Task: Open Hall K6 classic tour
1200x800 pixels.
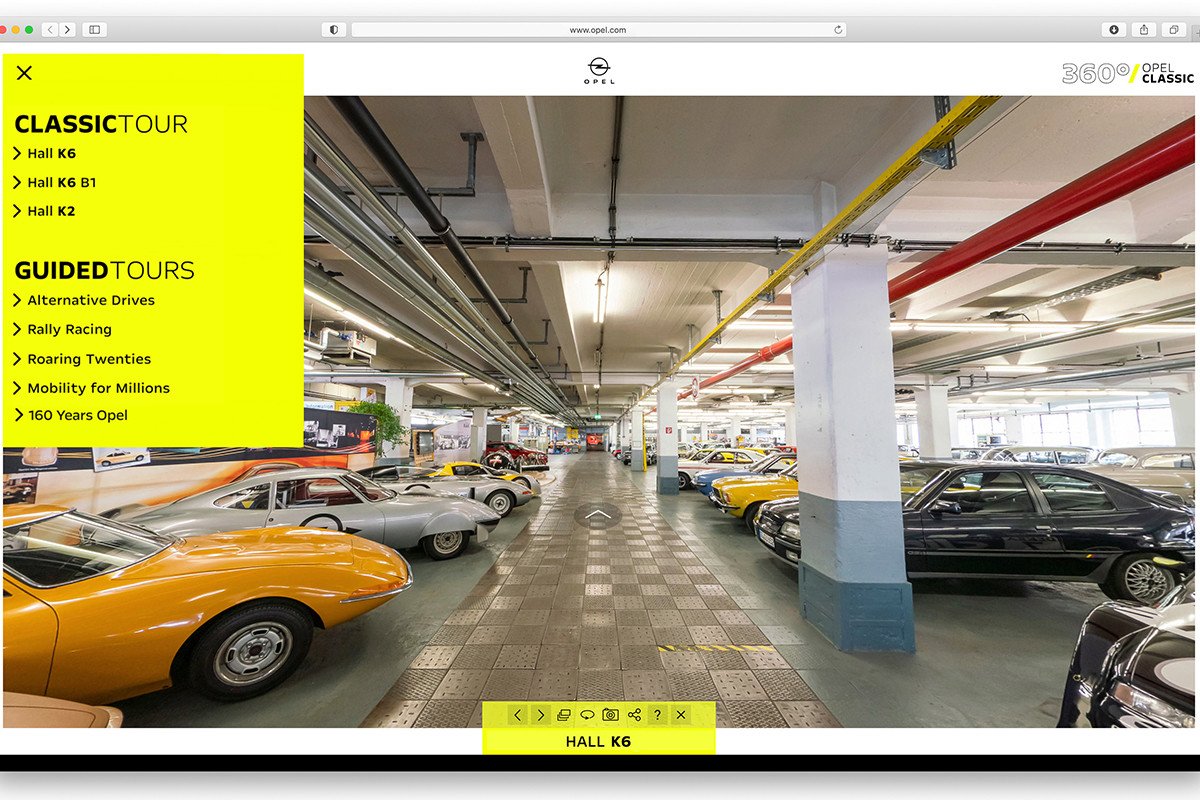Action: click(x=45, y=153)
